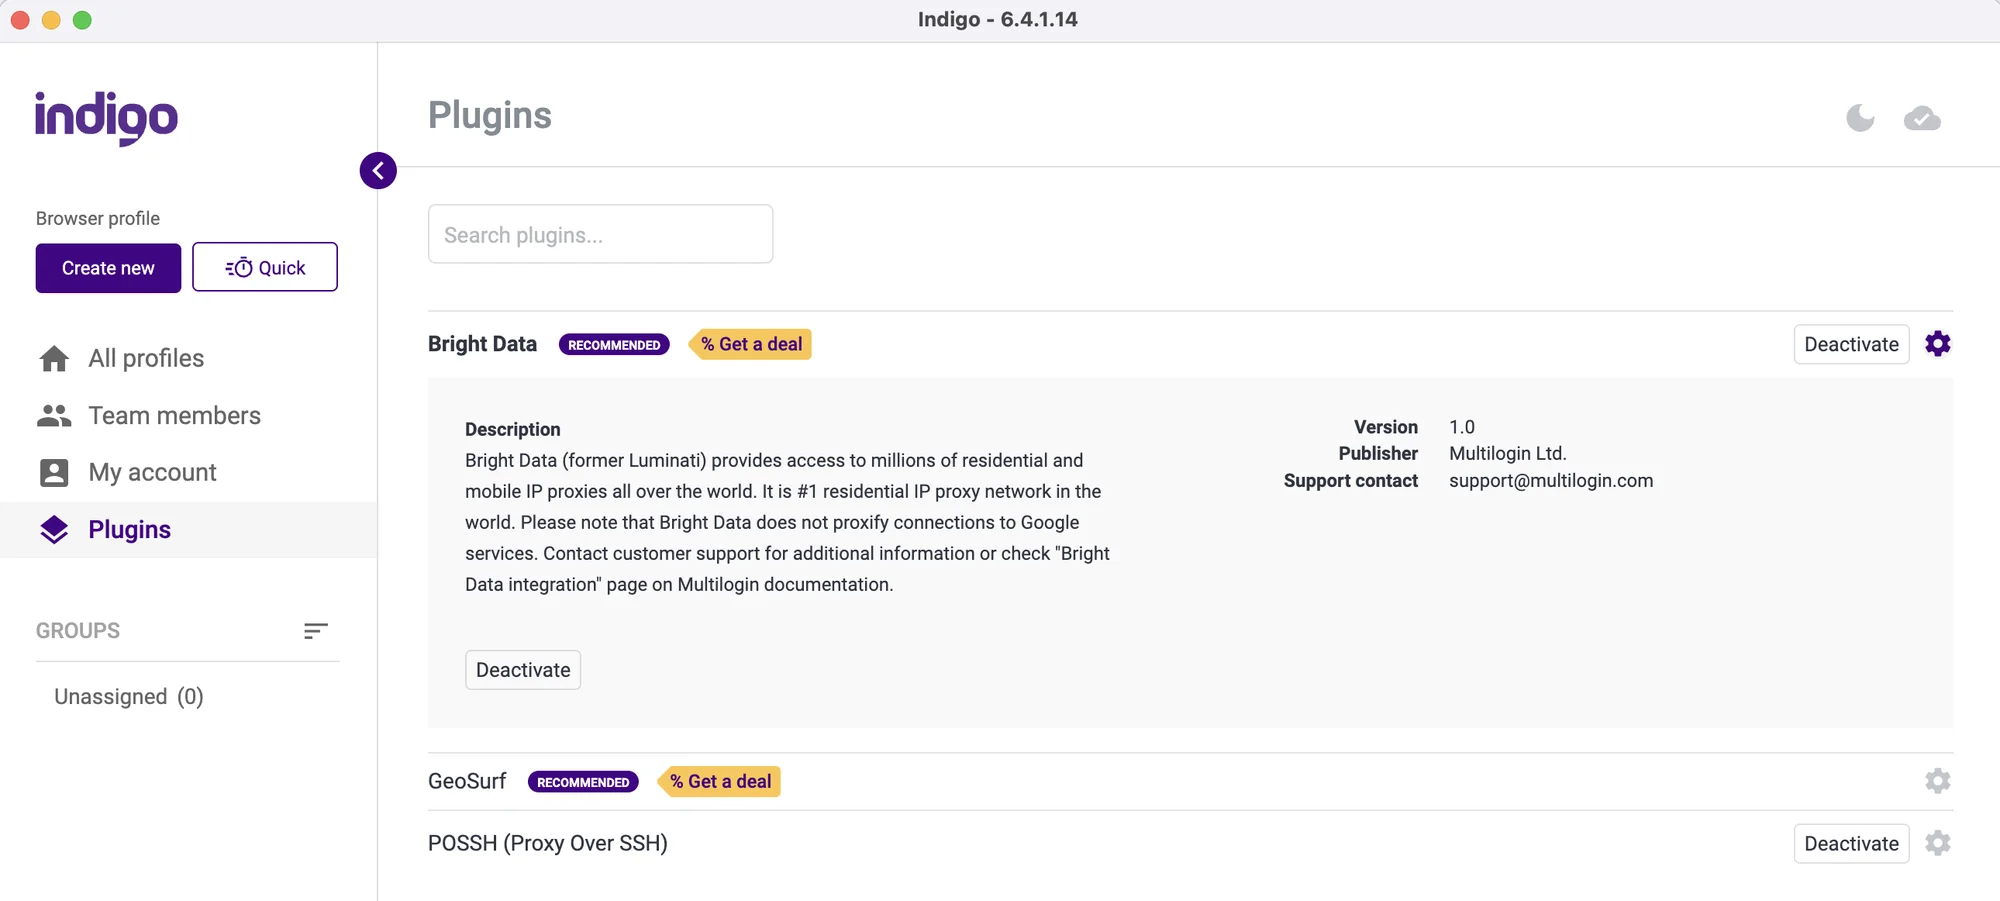This screenshot has width=2000, height=901.
Task: Open Bright Data Get a deal offer
Action: [x=751, y=344]
